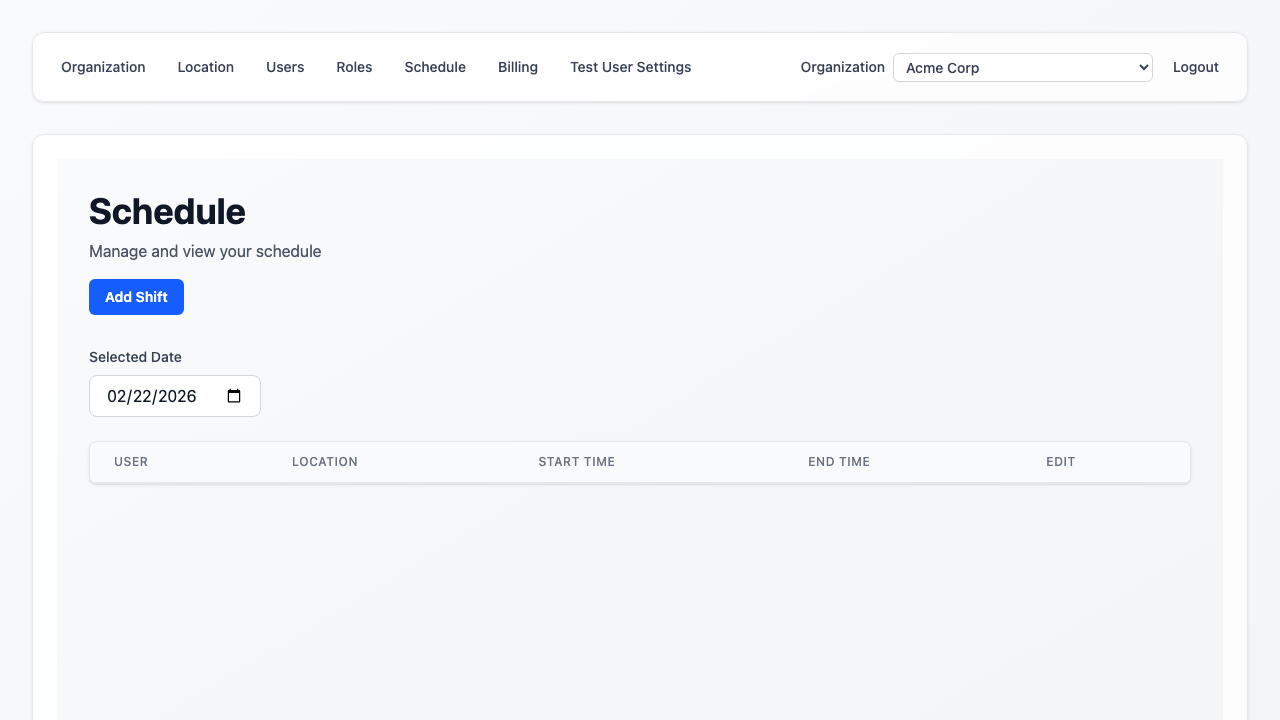This screenshot has width=1280, height=720.
Task: Navigate to the Location page
Action: [x=205, y=67]
